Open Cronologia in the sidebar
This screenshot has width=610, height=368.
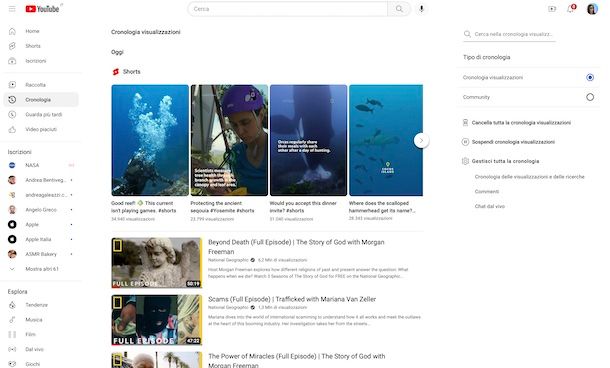click(41, 100)
